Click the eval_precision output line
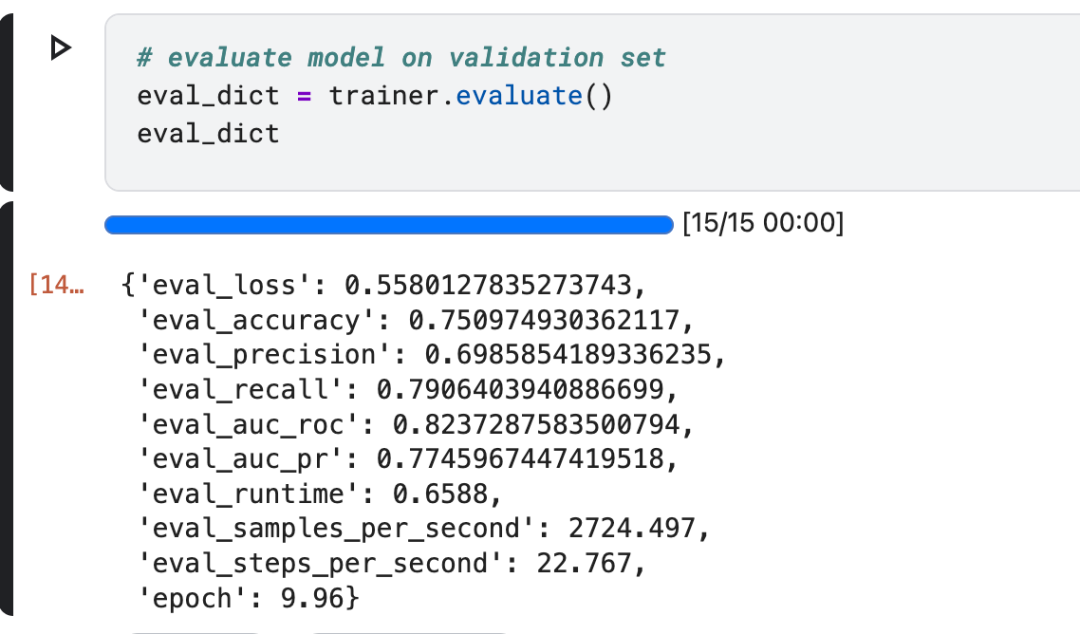 pyautogui.click(x=431, y=355)
